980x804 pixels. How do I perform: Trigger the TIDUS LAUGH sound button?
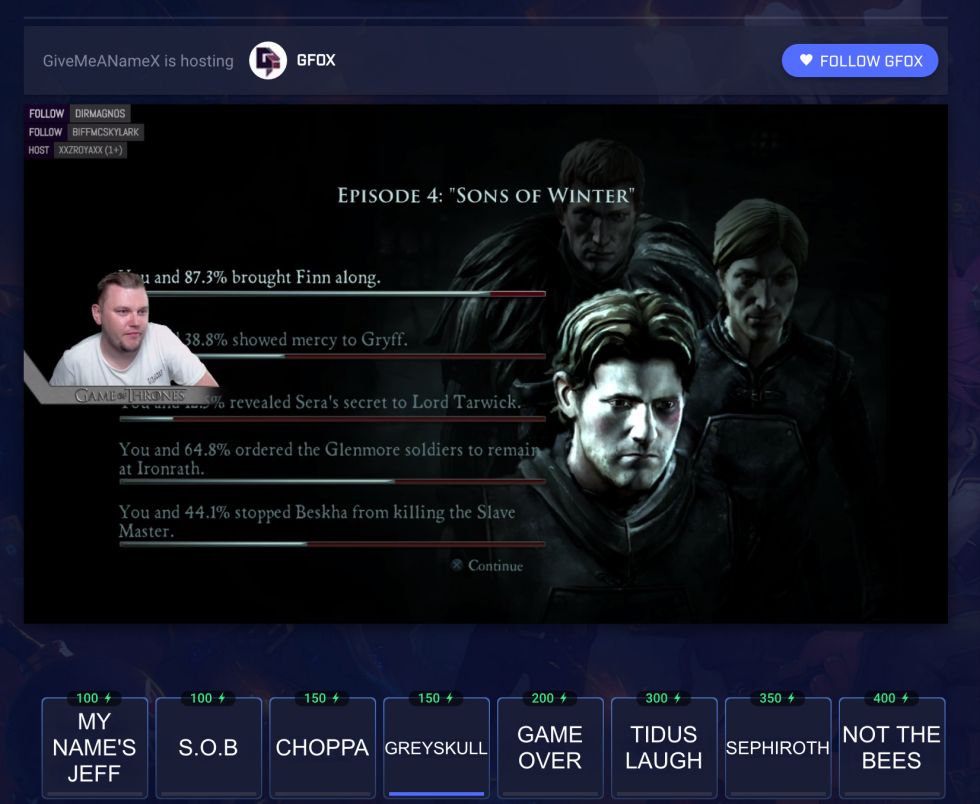point(664,748)
